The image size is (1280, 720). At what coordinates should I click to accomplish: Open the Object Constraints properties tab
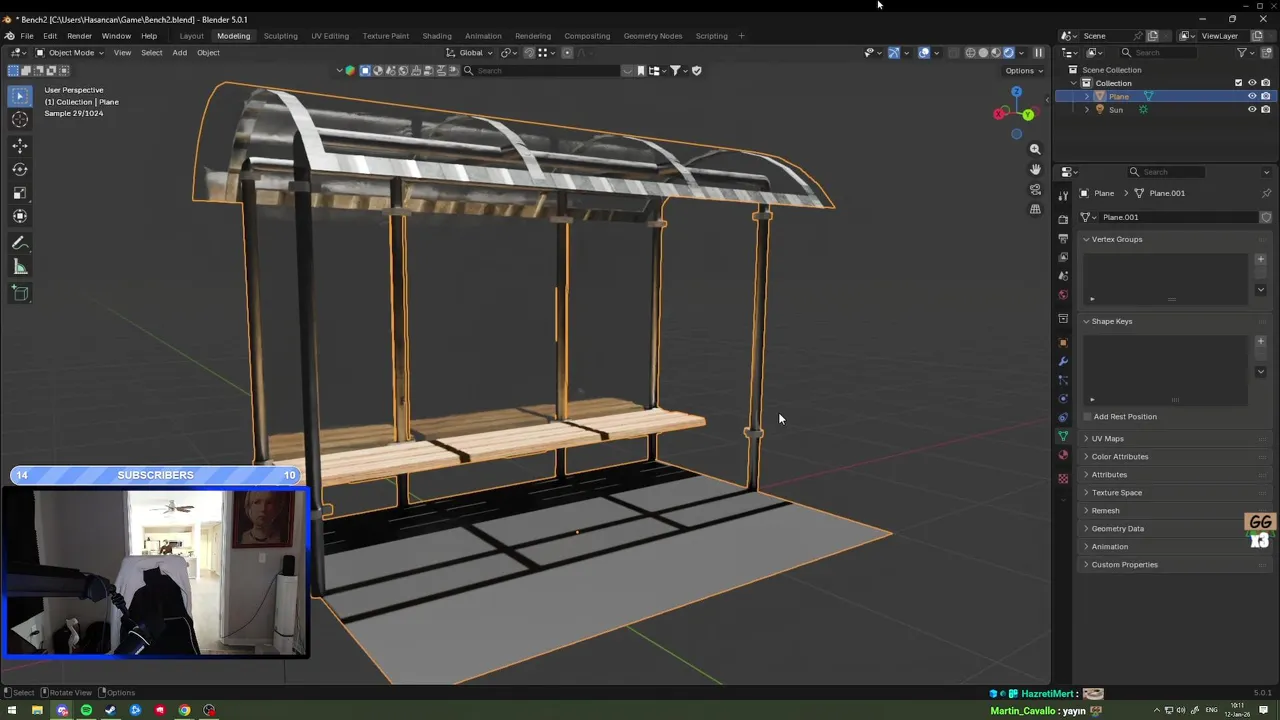1063,417
